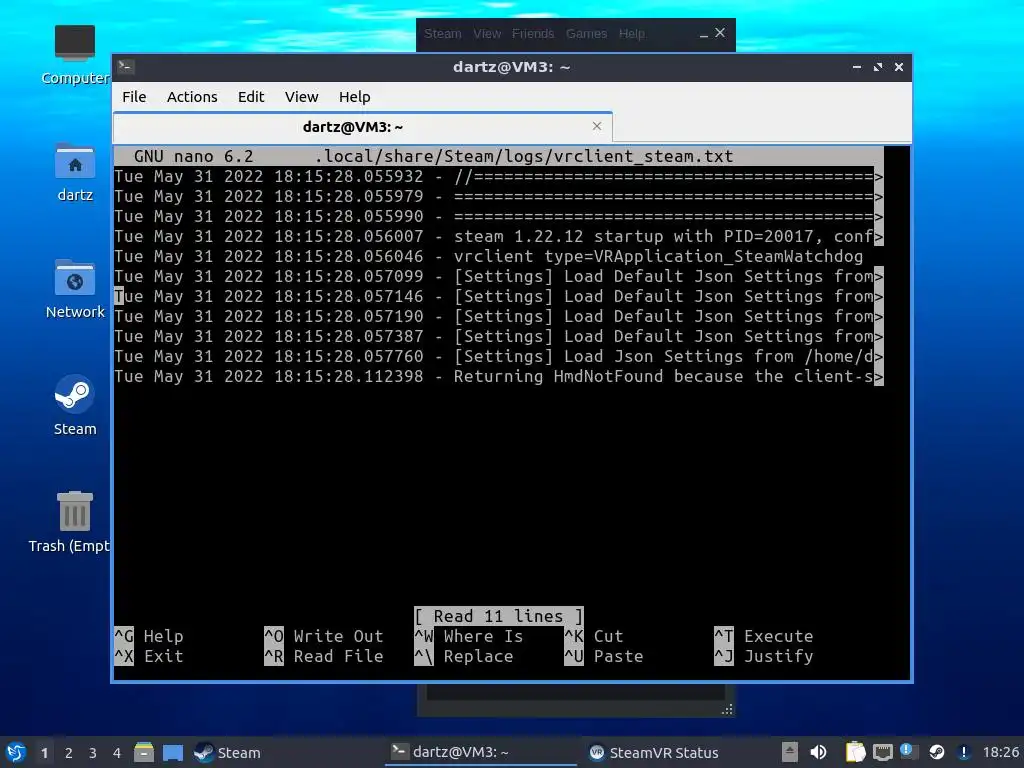
Task: Click the '^G Help' nano shortcut
Action: (x=149, y=636)
